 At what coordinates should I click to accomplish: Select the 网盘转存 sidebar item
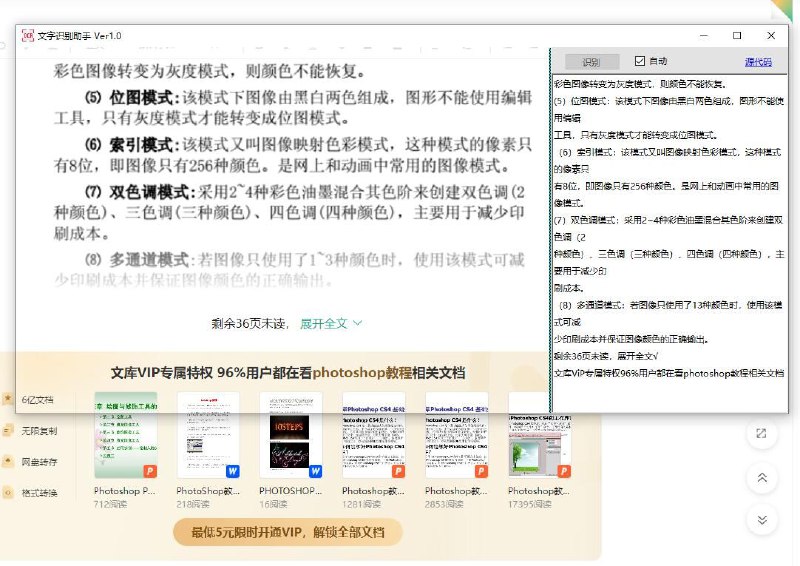38,462
